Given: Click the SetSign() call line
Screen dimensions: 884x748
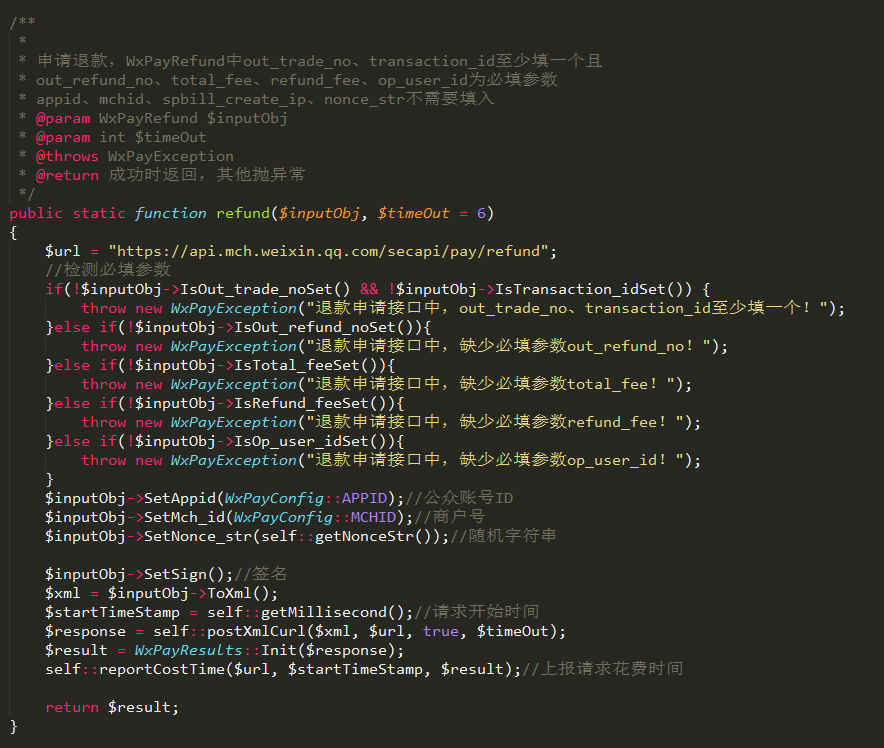Looking at the screenshot, I should point(166,574).
